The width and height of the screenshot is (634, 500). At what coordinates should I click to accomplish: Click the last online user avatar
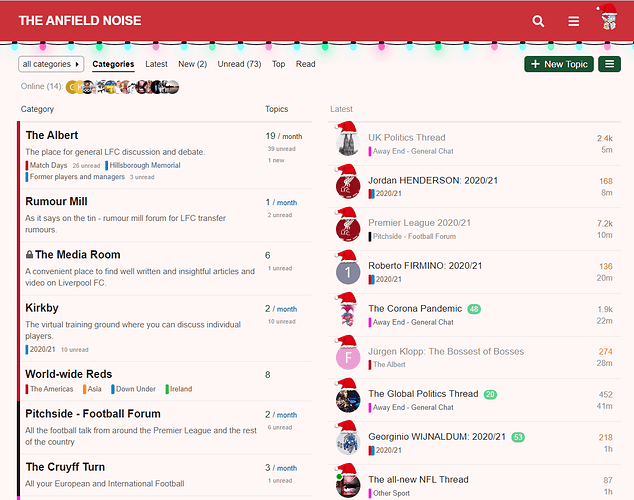coord(173,87)
